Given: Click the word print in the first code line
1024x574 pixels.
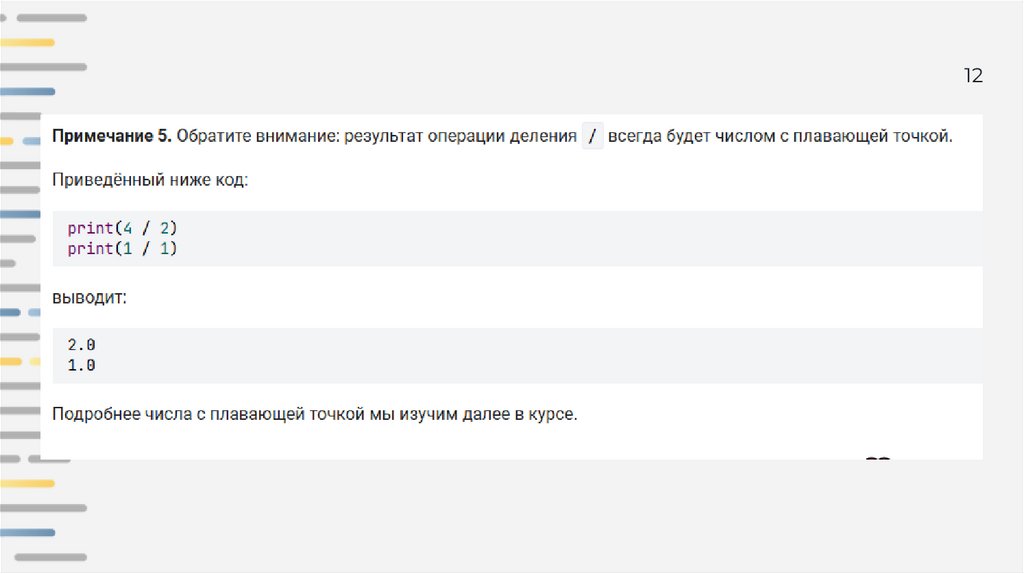Looking at the screenshot, I should coord(90,227).
